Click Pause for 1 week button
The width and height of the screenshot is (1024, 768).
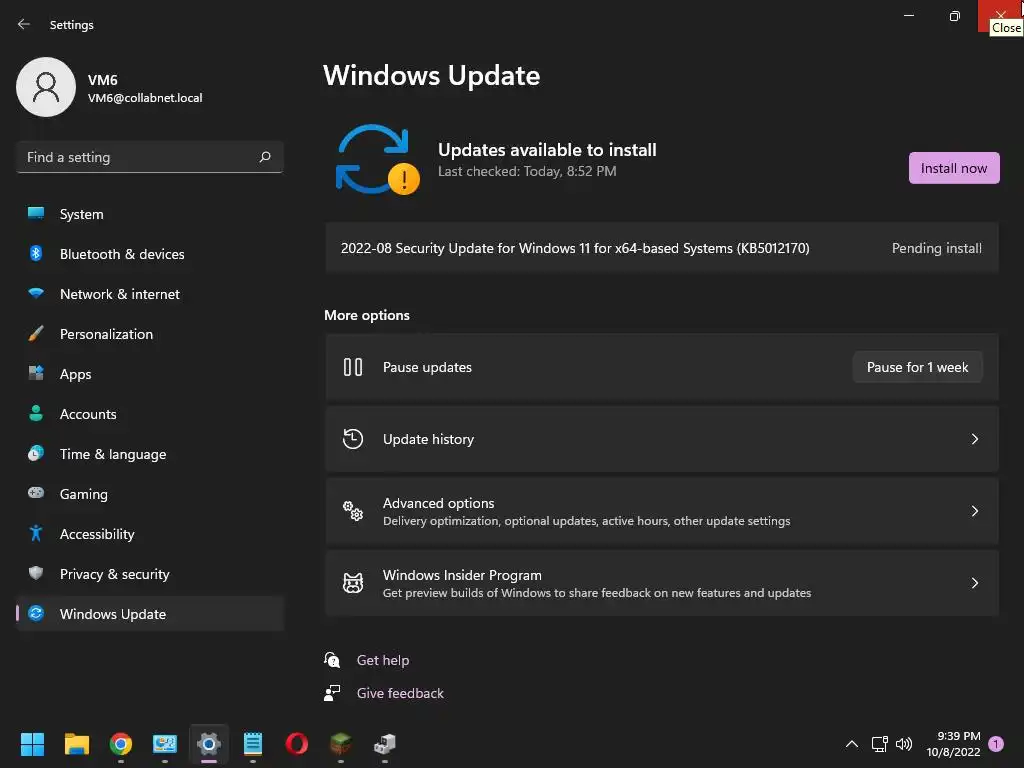click(917, 367)
